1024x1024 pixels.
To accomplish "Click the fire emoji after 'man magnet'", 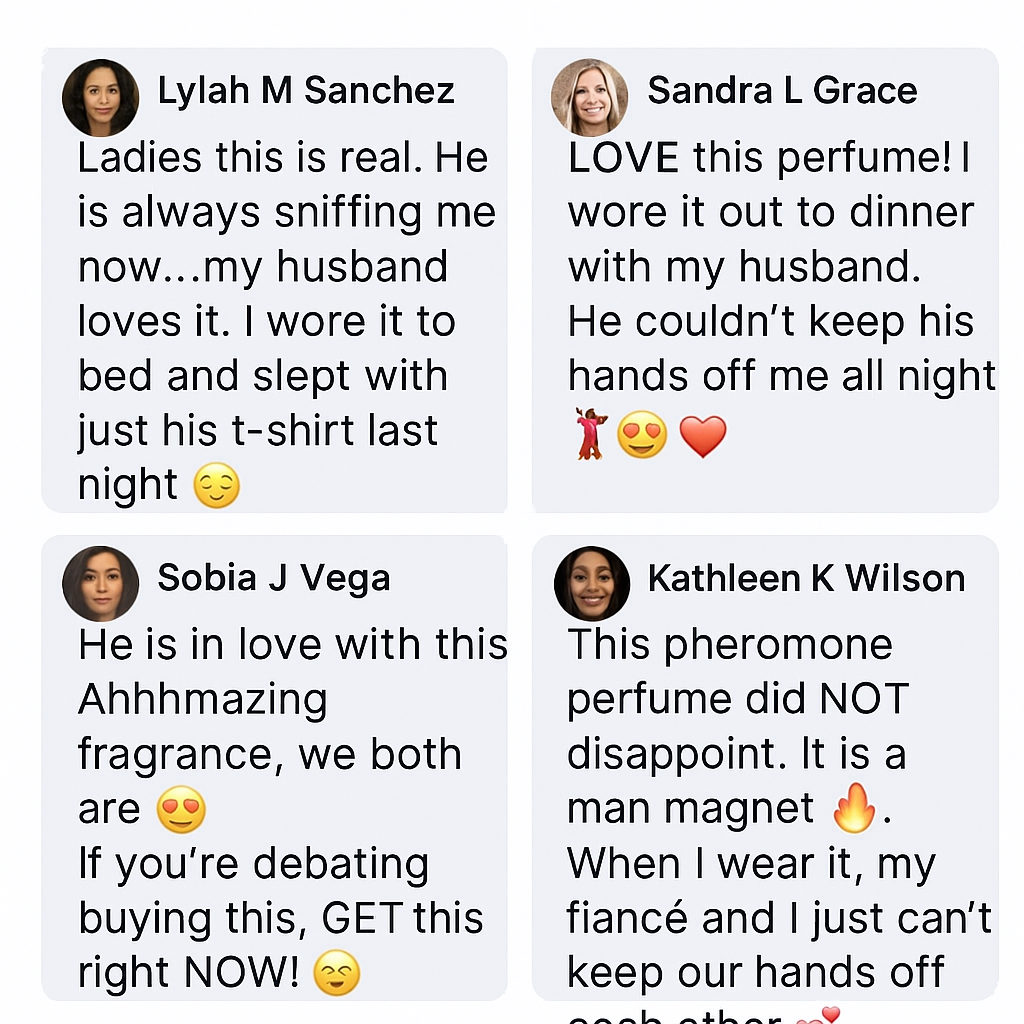I will (x=854, y=807).
